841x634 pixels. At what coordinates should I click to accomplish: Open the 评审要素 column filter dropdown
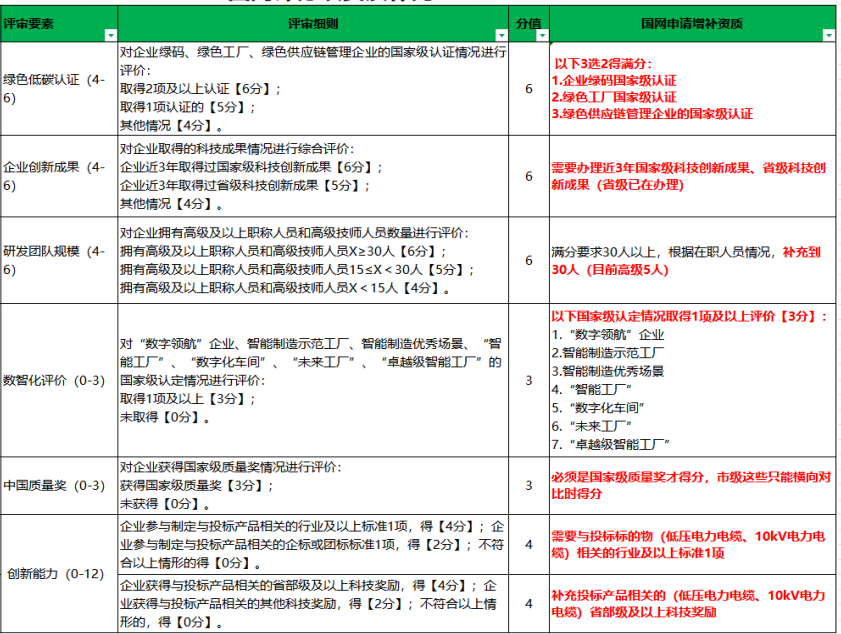(x=108, y=35)
